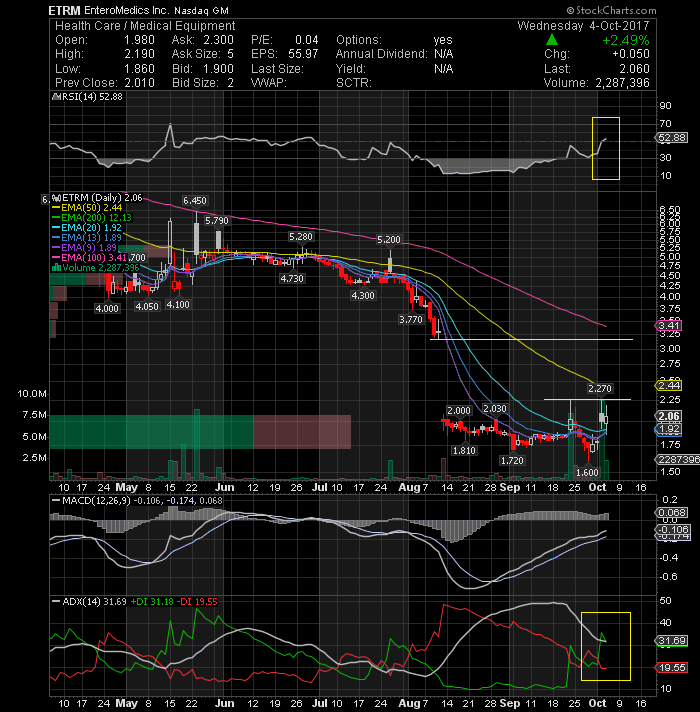Click the 2.06 last price axis tag
Screen dimensions: 700x712
click(668, 416)
